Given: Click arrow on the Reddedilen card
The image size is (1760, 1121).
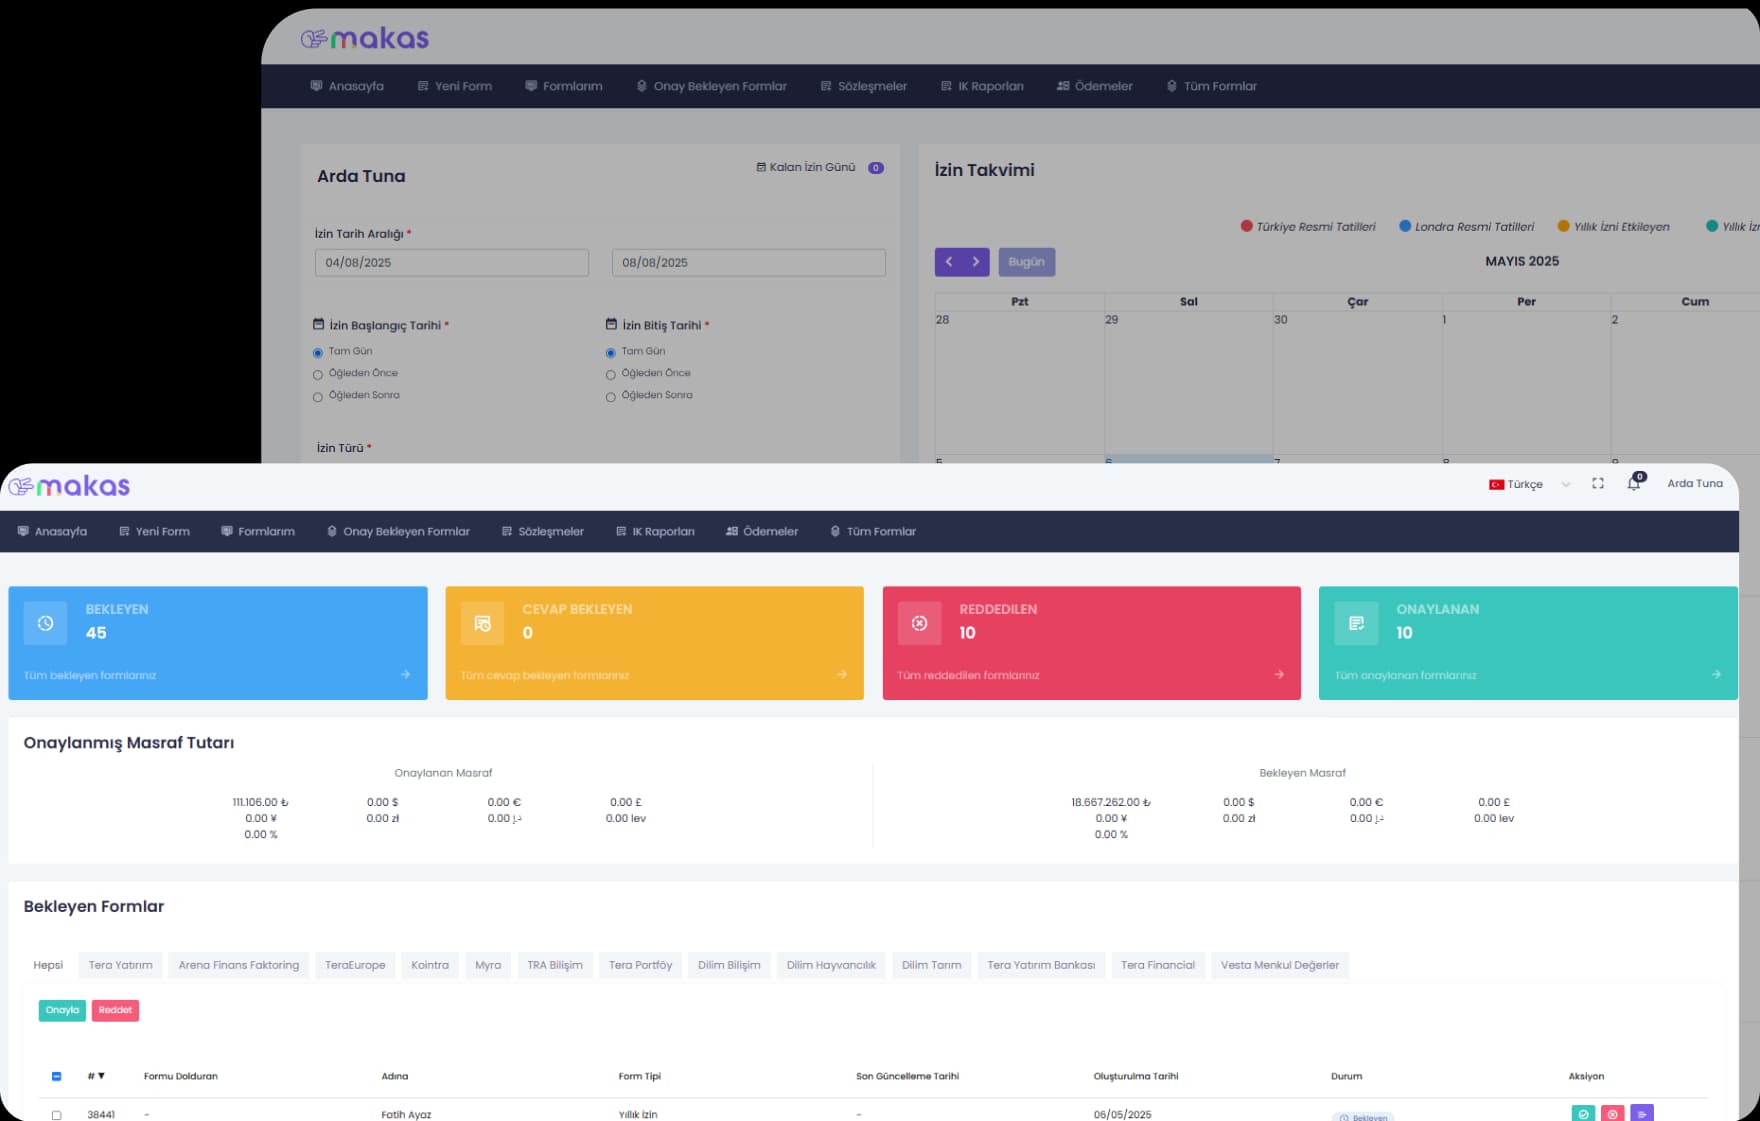Looking at the screenshot, I should (1279, 675).
